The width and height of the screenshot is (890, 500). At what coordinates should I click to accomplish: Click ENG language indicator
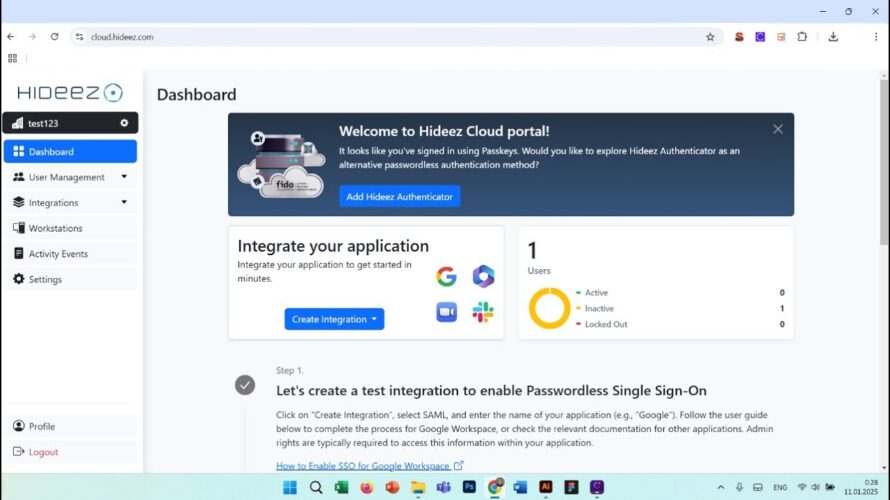tap(780, 488)
